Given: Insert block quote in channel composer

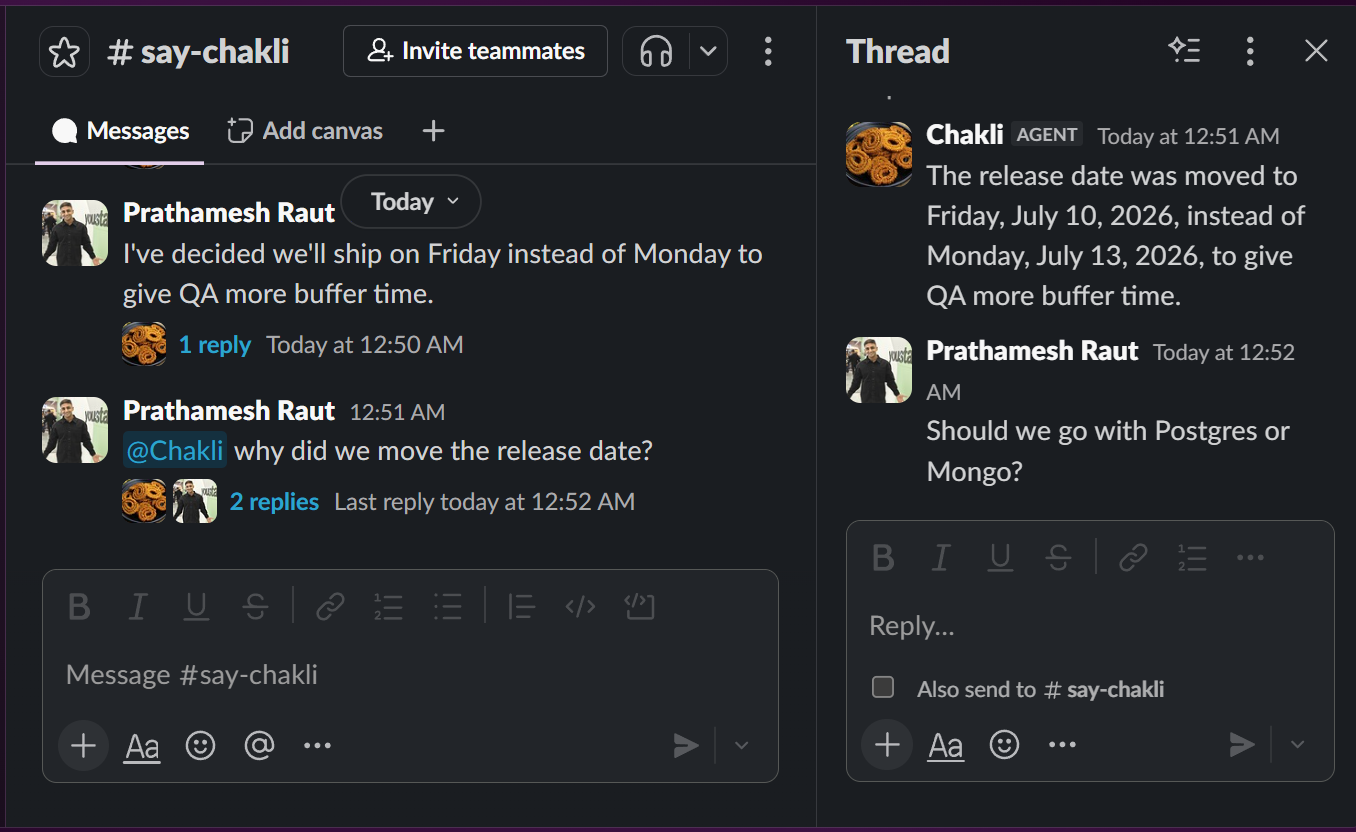Looking at the screenshot, I should [521, 606].
